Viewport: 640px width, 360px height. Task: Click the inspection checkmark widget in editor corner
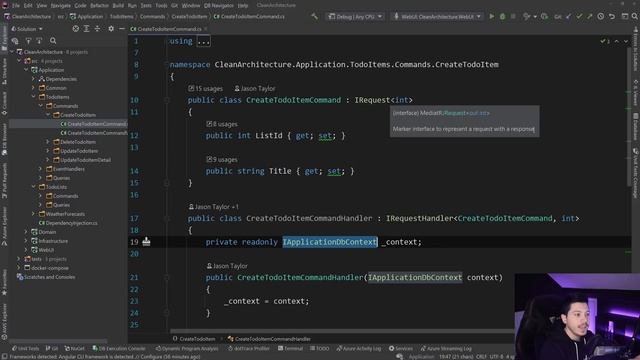tap(605, 41)
